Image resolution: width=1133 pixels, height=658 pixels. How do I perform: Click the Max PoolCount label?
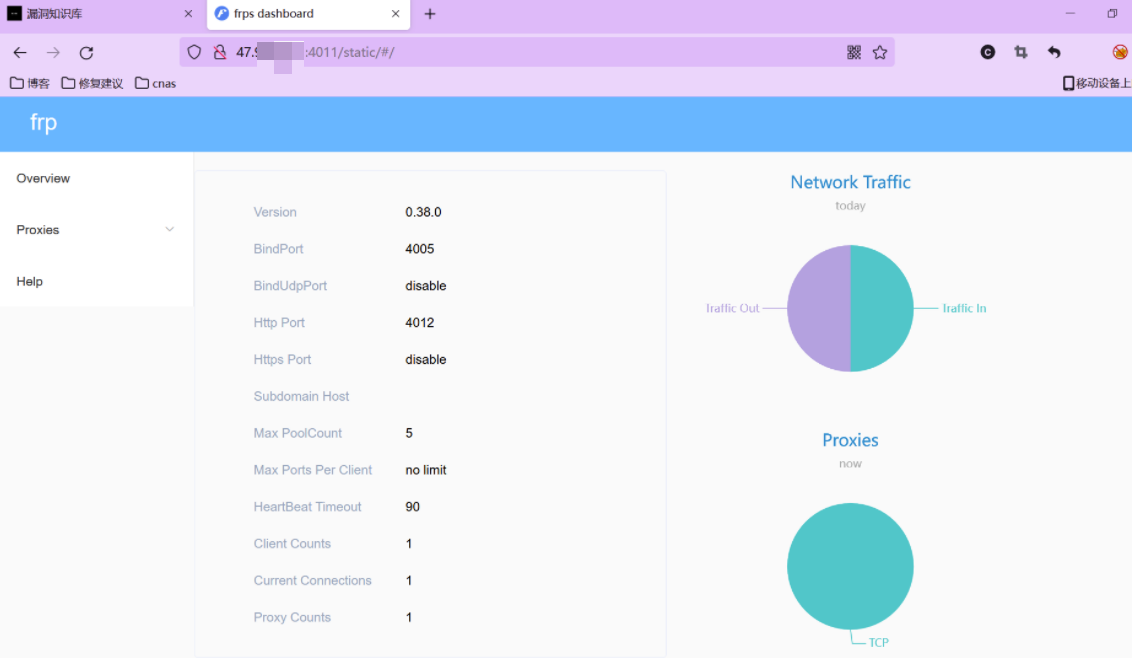(x=298, y=433)
